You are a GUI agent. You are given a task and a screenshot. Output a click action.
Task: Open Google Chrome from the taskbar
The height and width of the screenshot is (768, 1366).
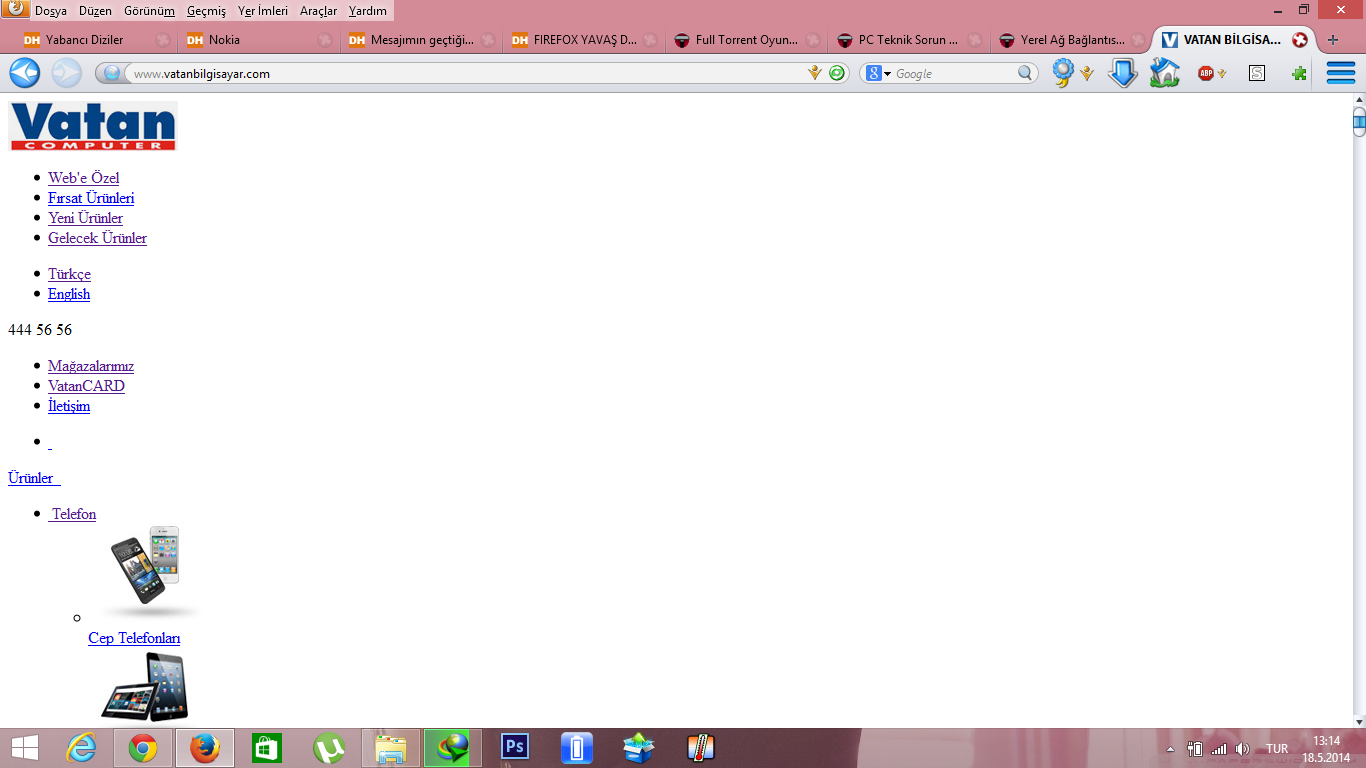tap(143, 748)
